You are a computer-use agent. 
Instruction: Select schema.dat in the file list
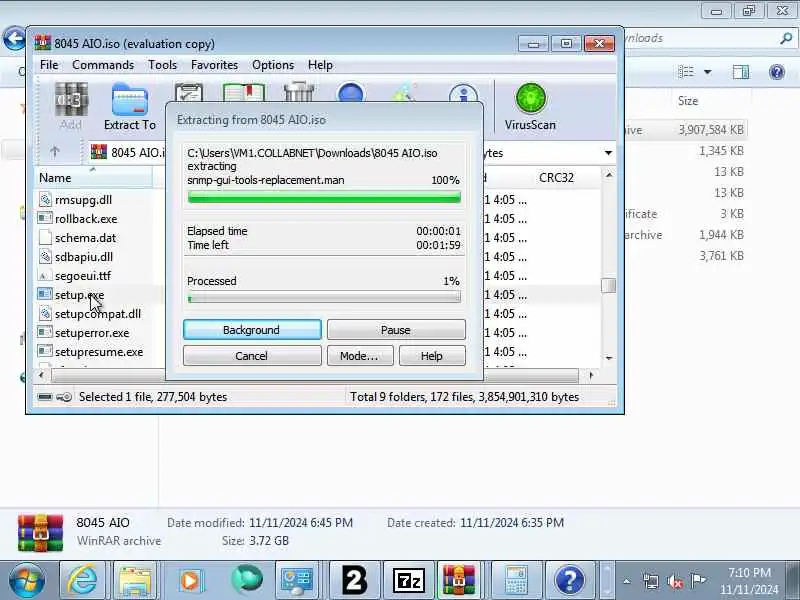78,238
